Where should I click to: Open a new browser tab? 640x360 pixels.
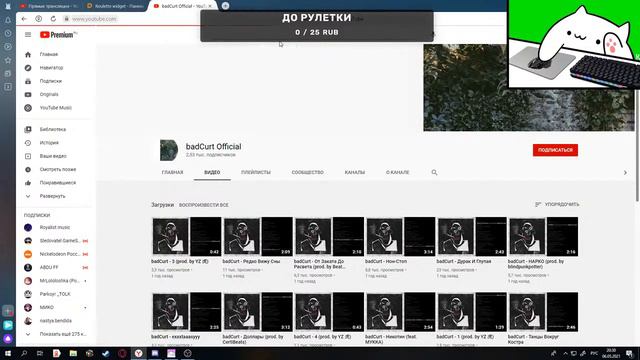coord(225,6)
